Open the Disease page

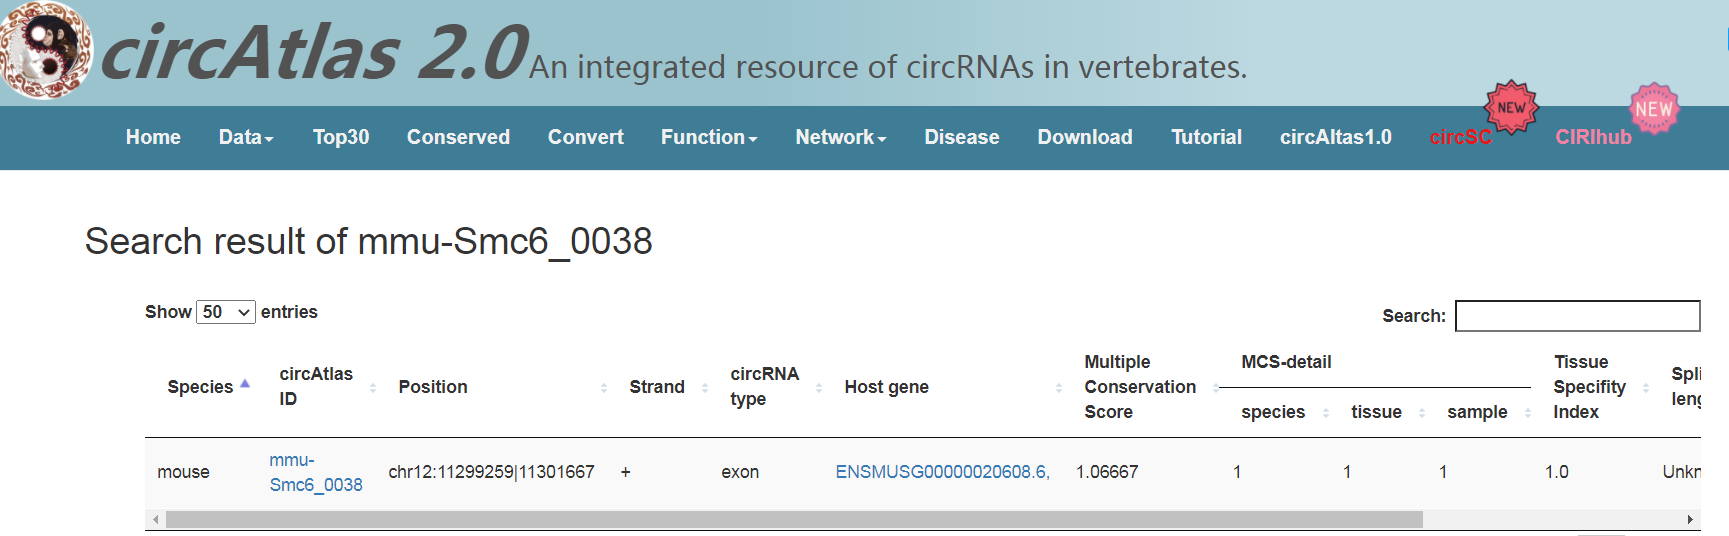coord(962,137)
